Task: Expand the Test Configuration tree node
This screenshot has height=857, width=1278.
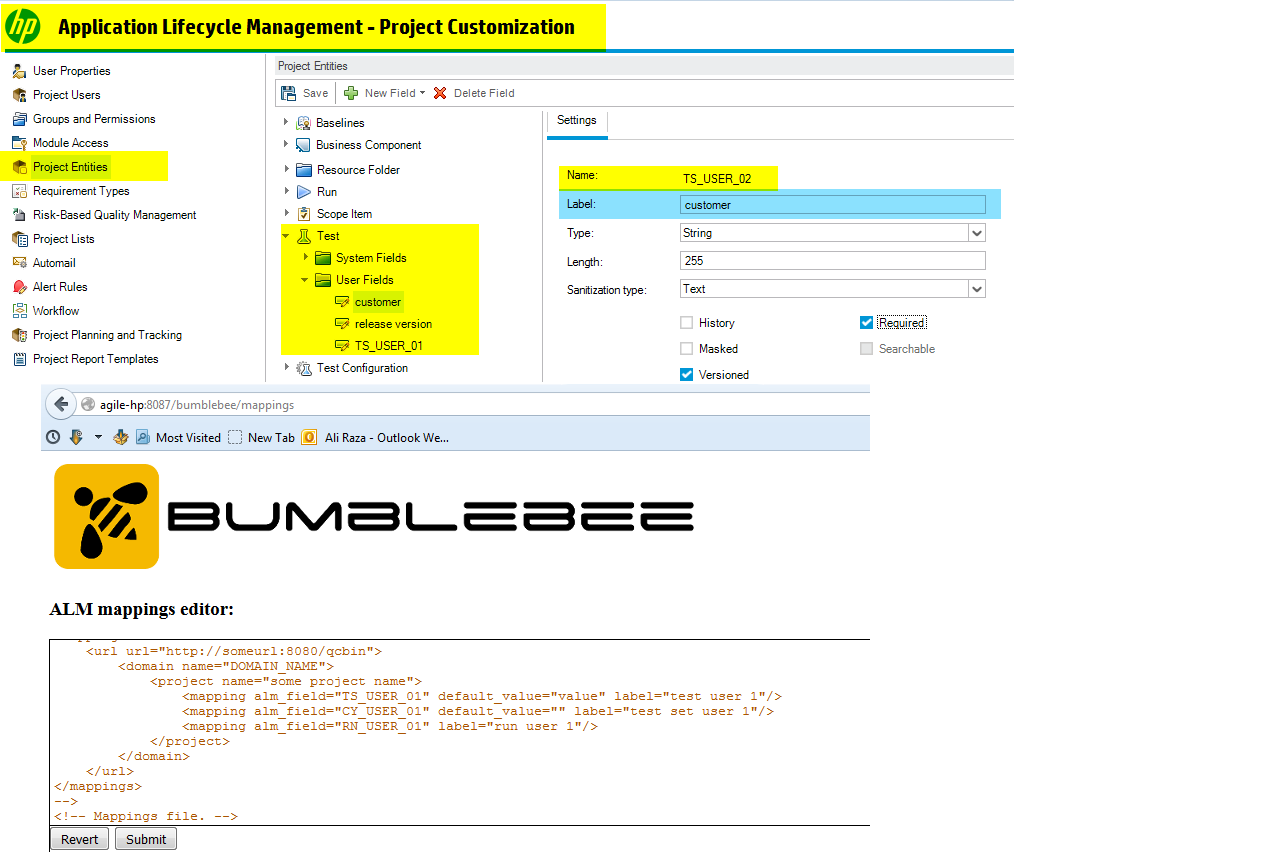Action: click(x=286, y=367)
